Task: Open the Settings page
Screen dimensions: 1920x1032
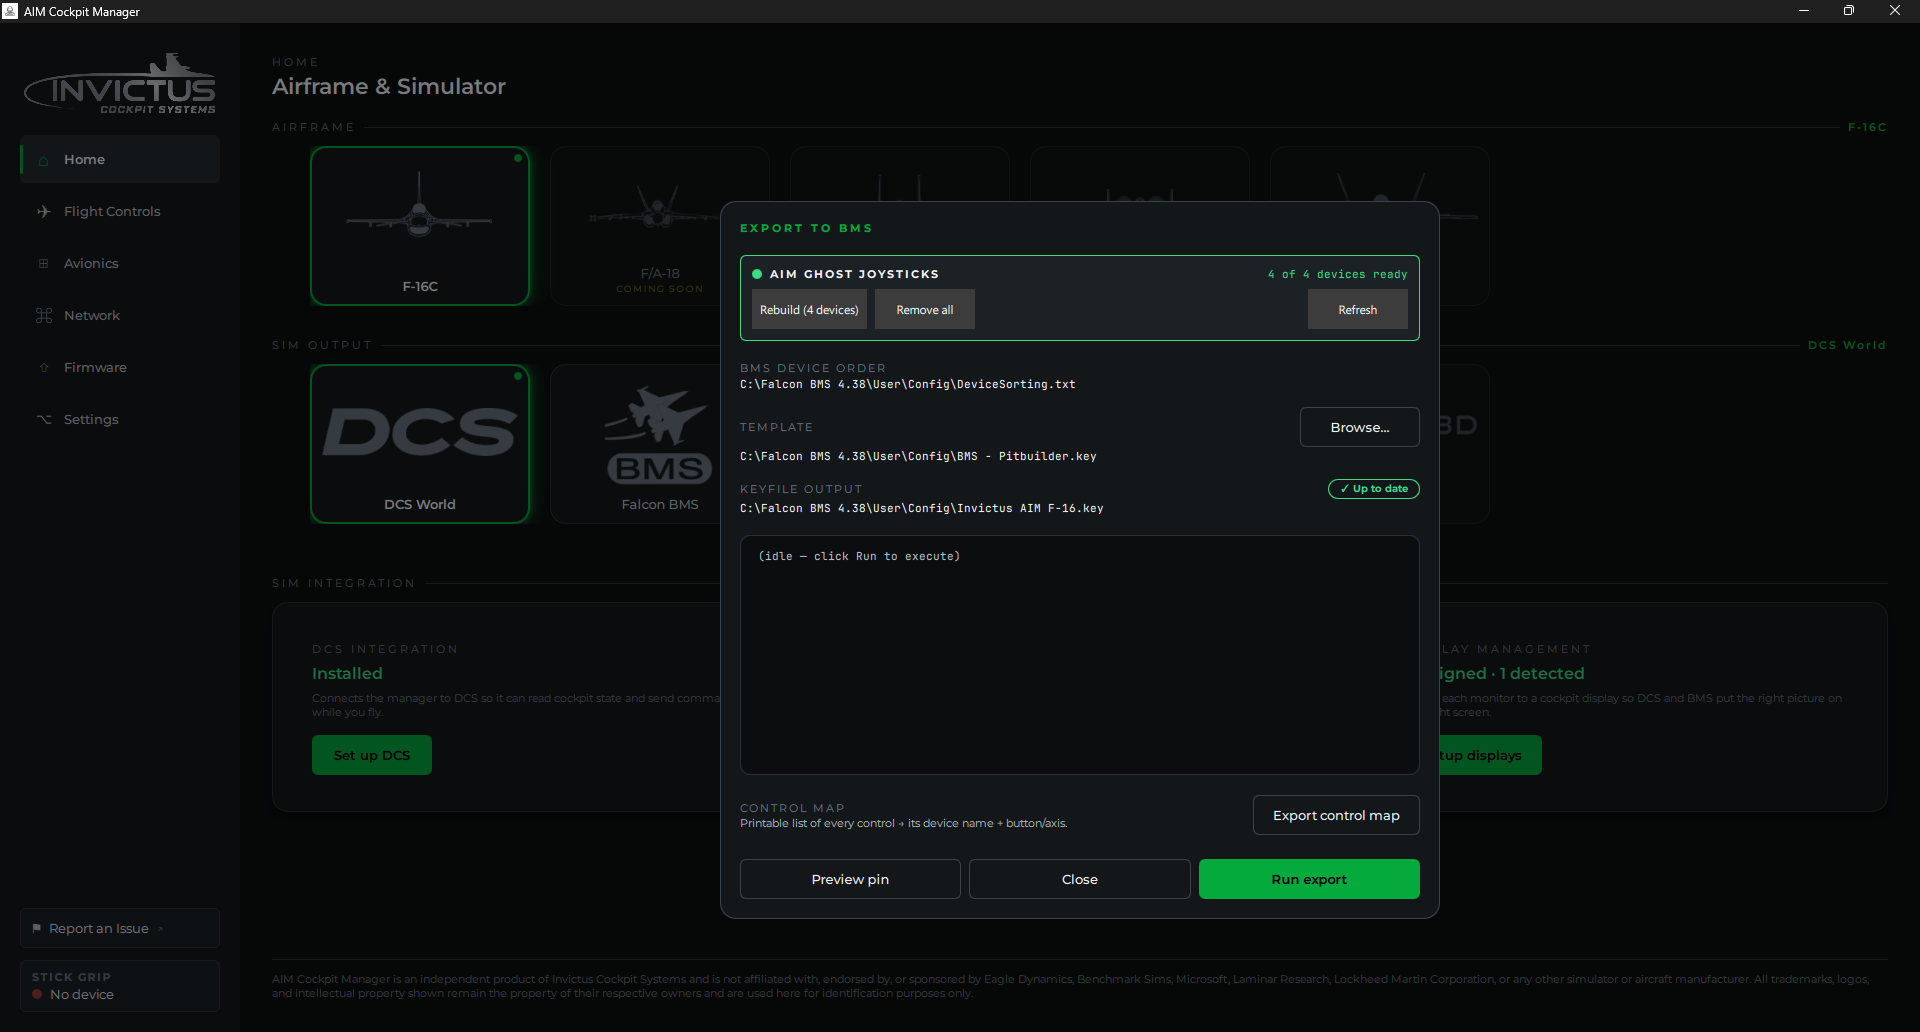Action: 120,419
